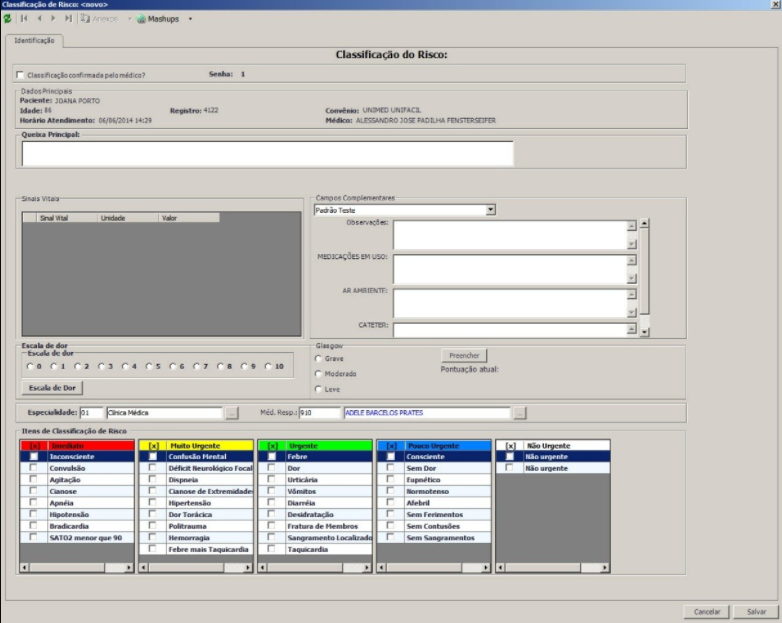This screenshot has height=623, width=782.
Task: Click the Cancelar button
Action: point(707,612)
